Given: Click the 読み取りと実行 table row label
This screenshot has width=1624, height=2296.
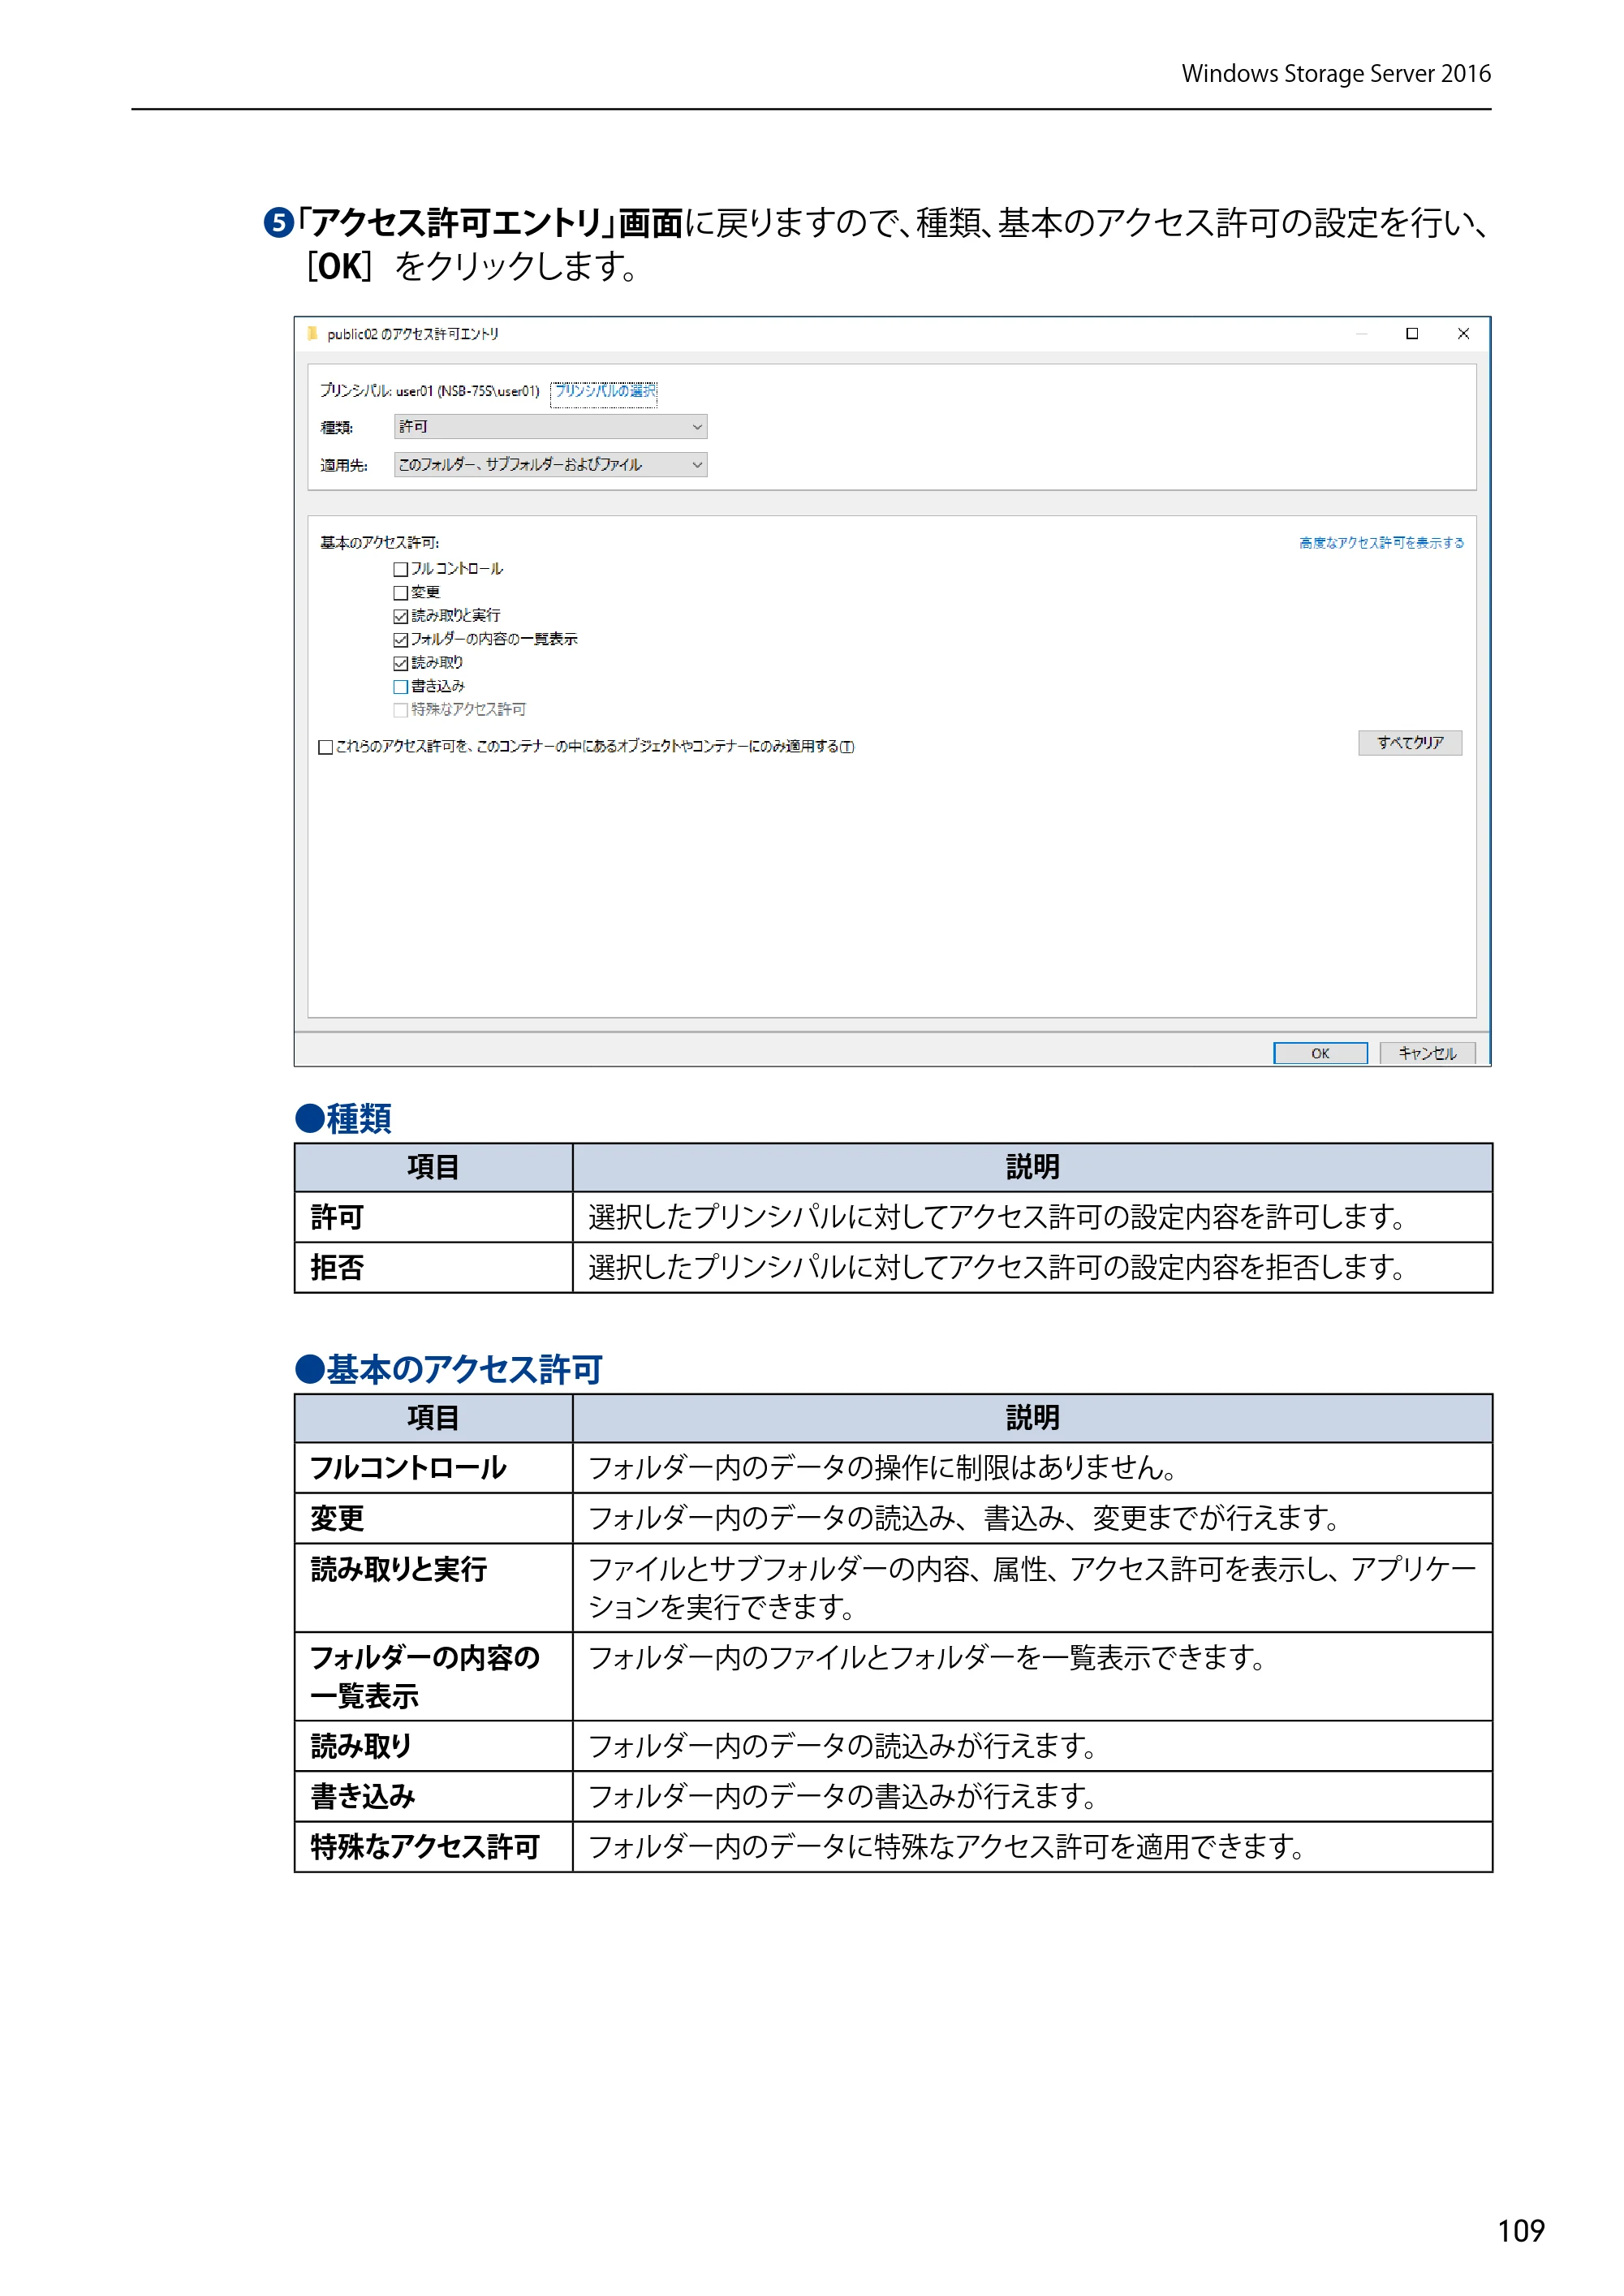Looking at the screenshot, I should pyautogui.click(x=398, y=1569).
